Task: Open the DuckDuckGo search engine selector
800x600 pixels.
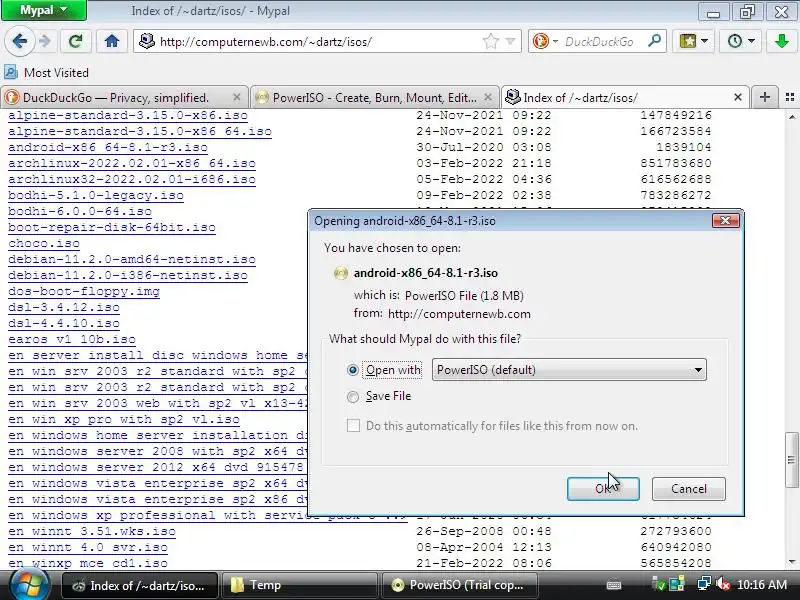Action: pyautogui.click(x=545, y=41)
